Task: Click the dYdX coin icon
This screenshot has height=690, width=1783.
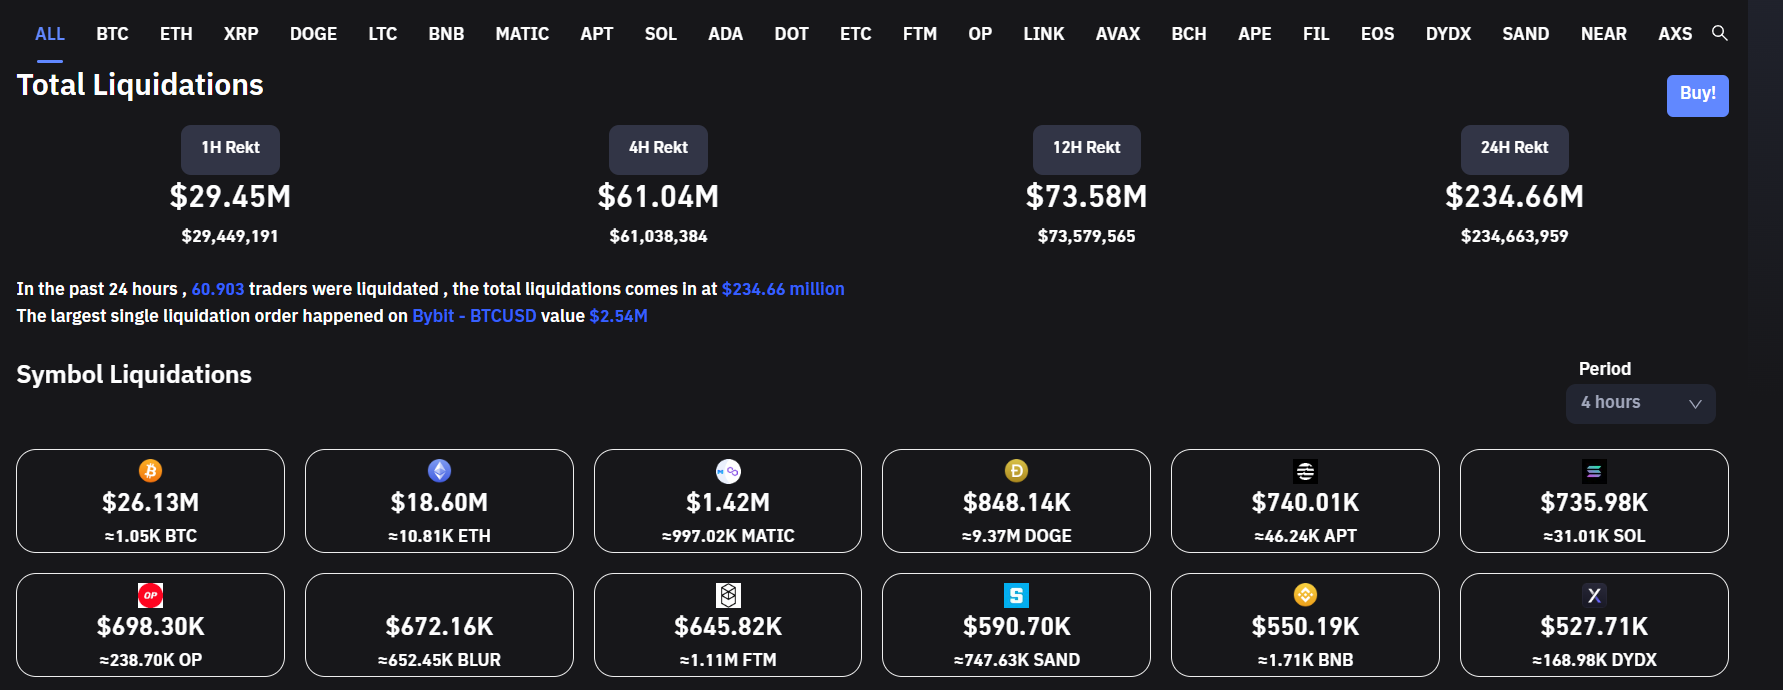Action: (x=1594, y=595)
